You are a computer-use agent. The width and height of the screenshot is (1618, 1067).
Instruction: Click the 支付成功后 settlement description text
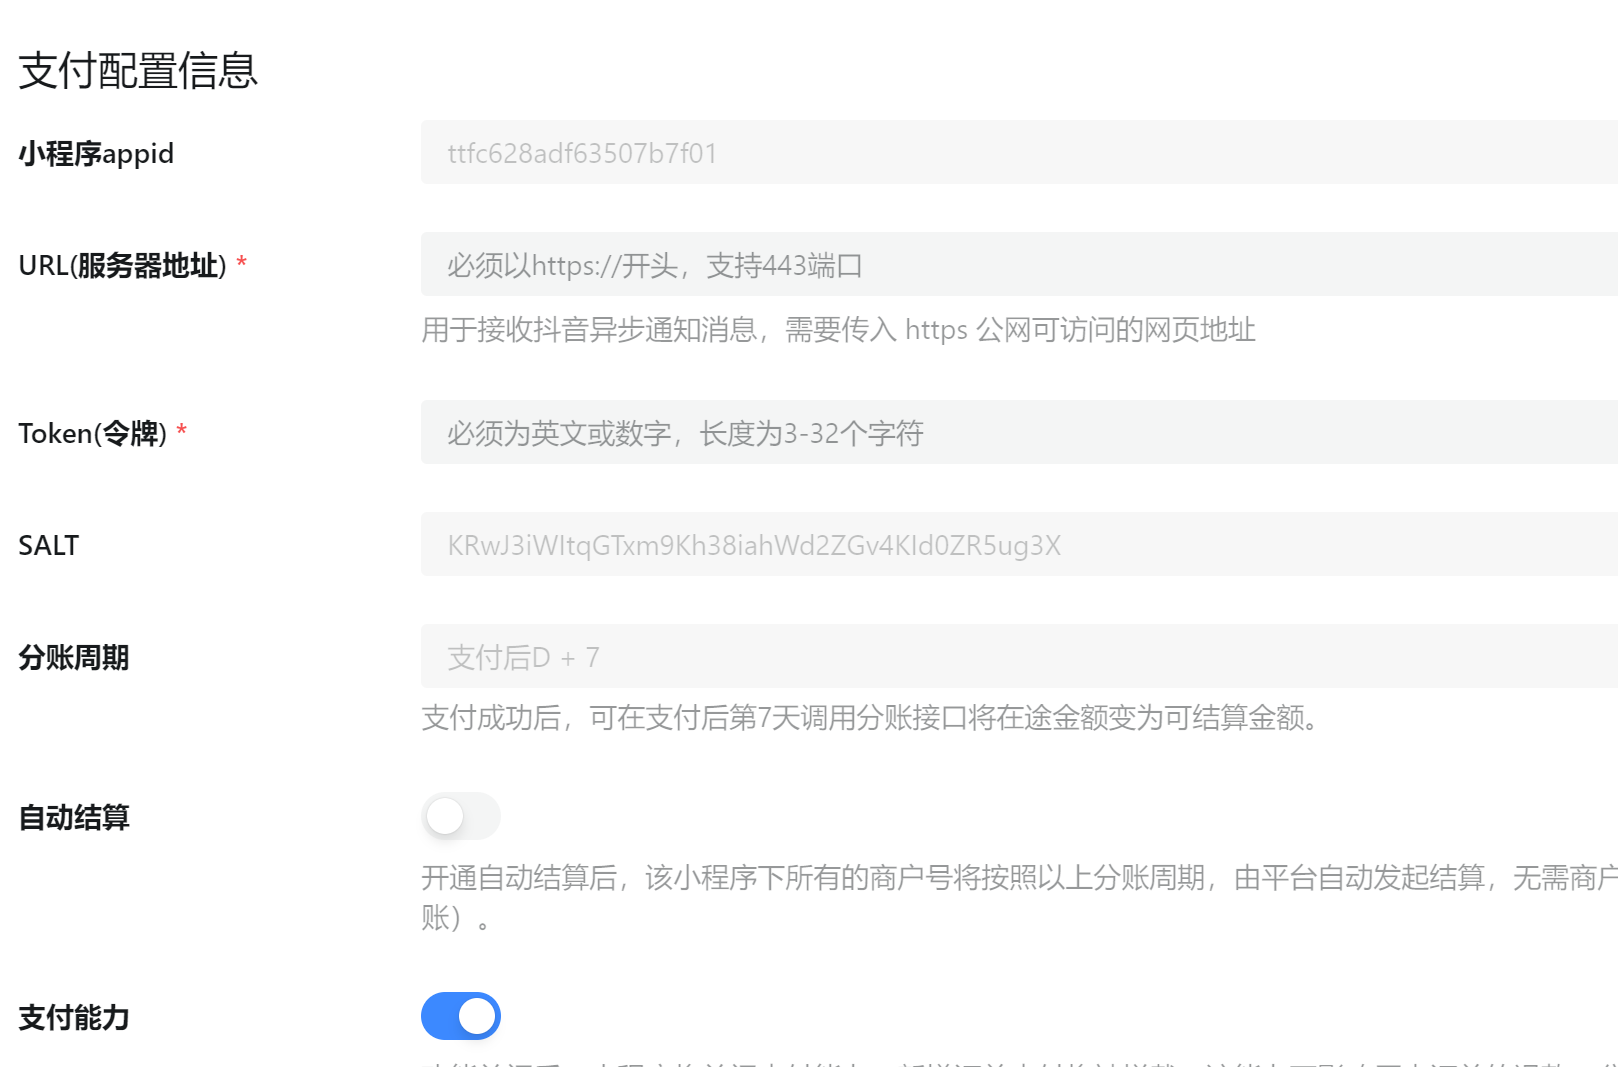tap(872, 718)
